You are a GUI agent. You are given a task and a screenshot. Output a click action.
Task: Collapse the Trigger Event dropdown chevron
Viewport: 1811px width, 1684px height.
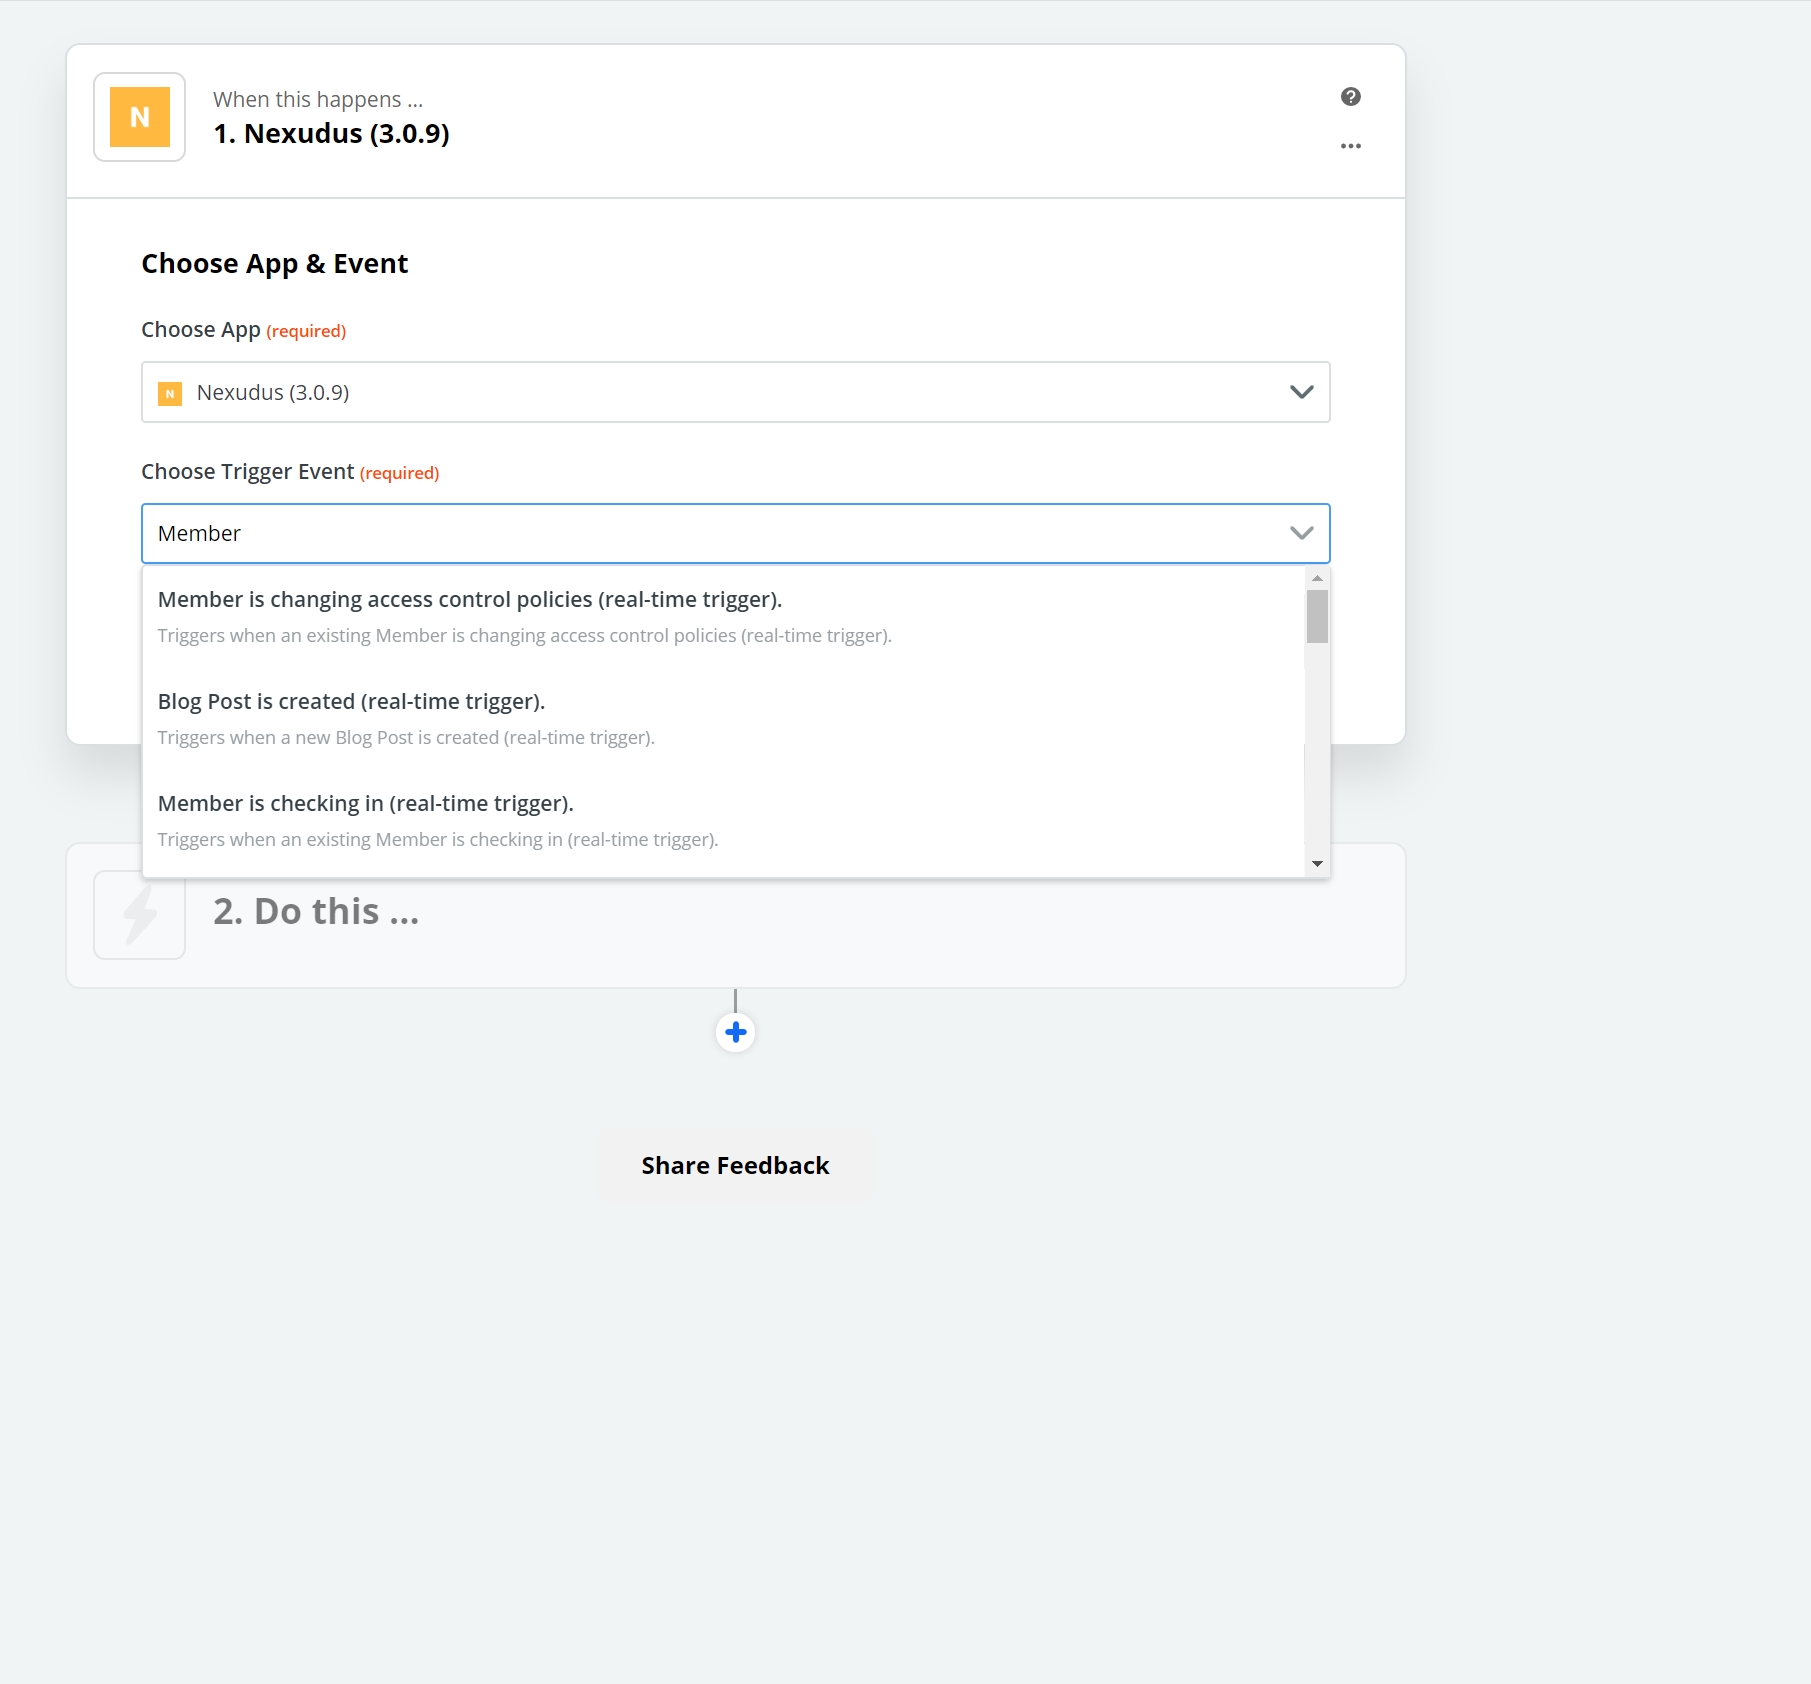coord(1301,533)
